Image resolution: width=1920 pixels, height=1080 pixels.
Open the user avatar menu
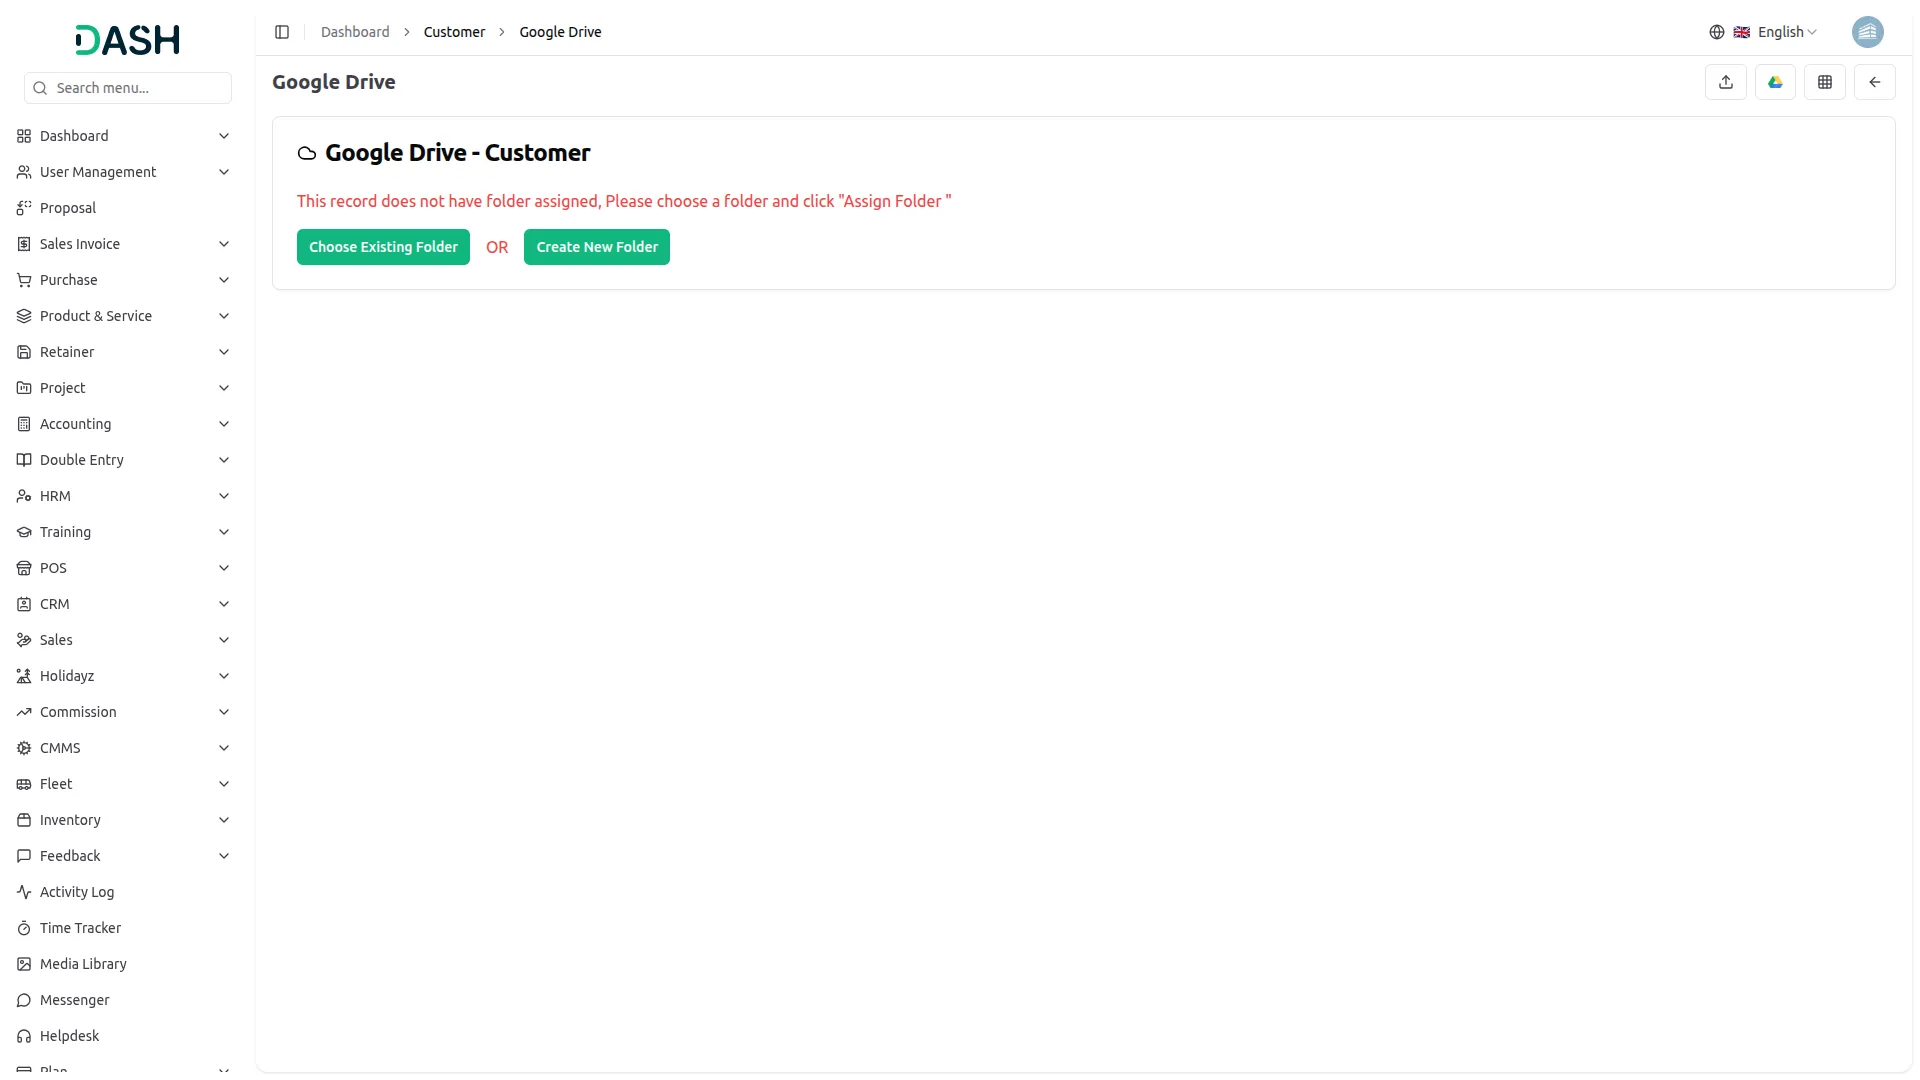(1867, 32)
